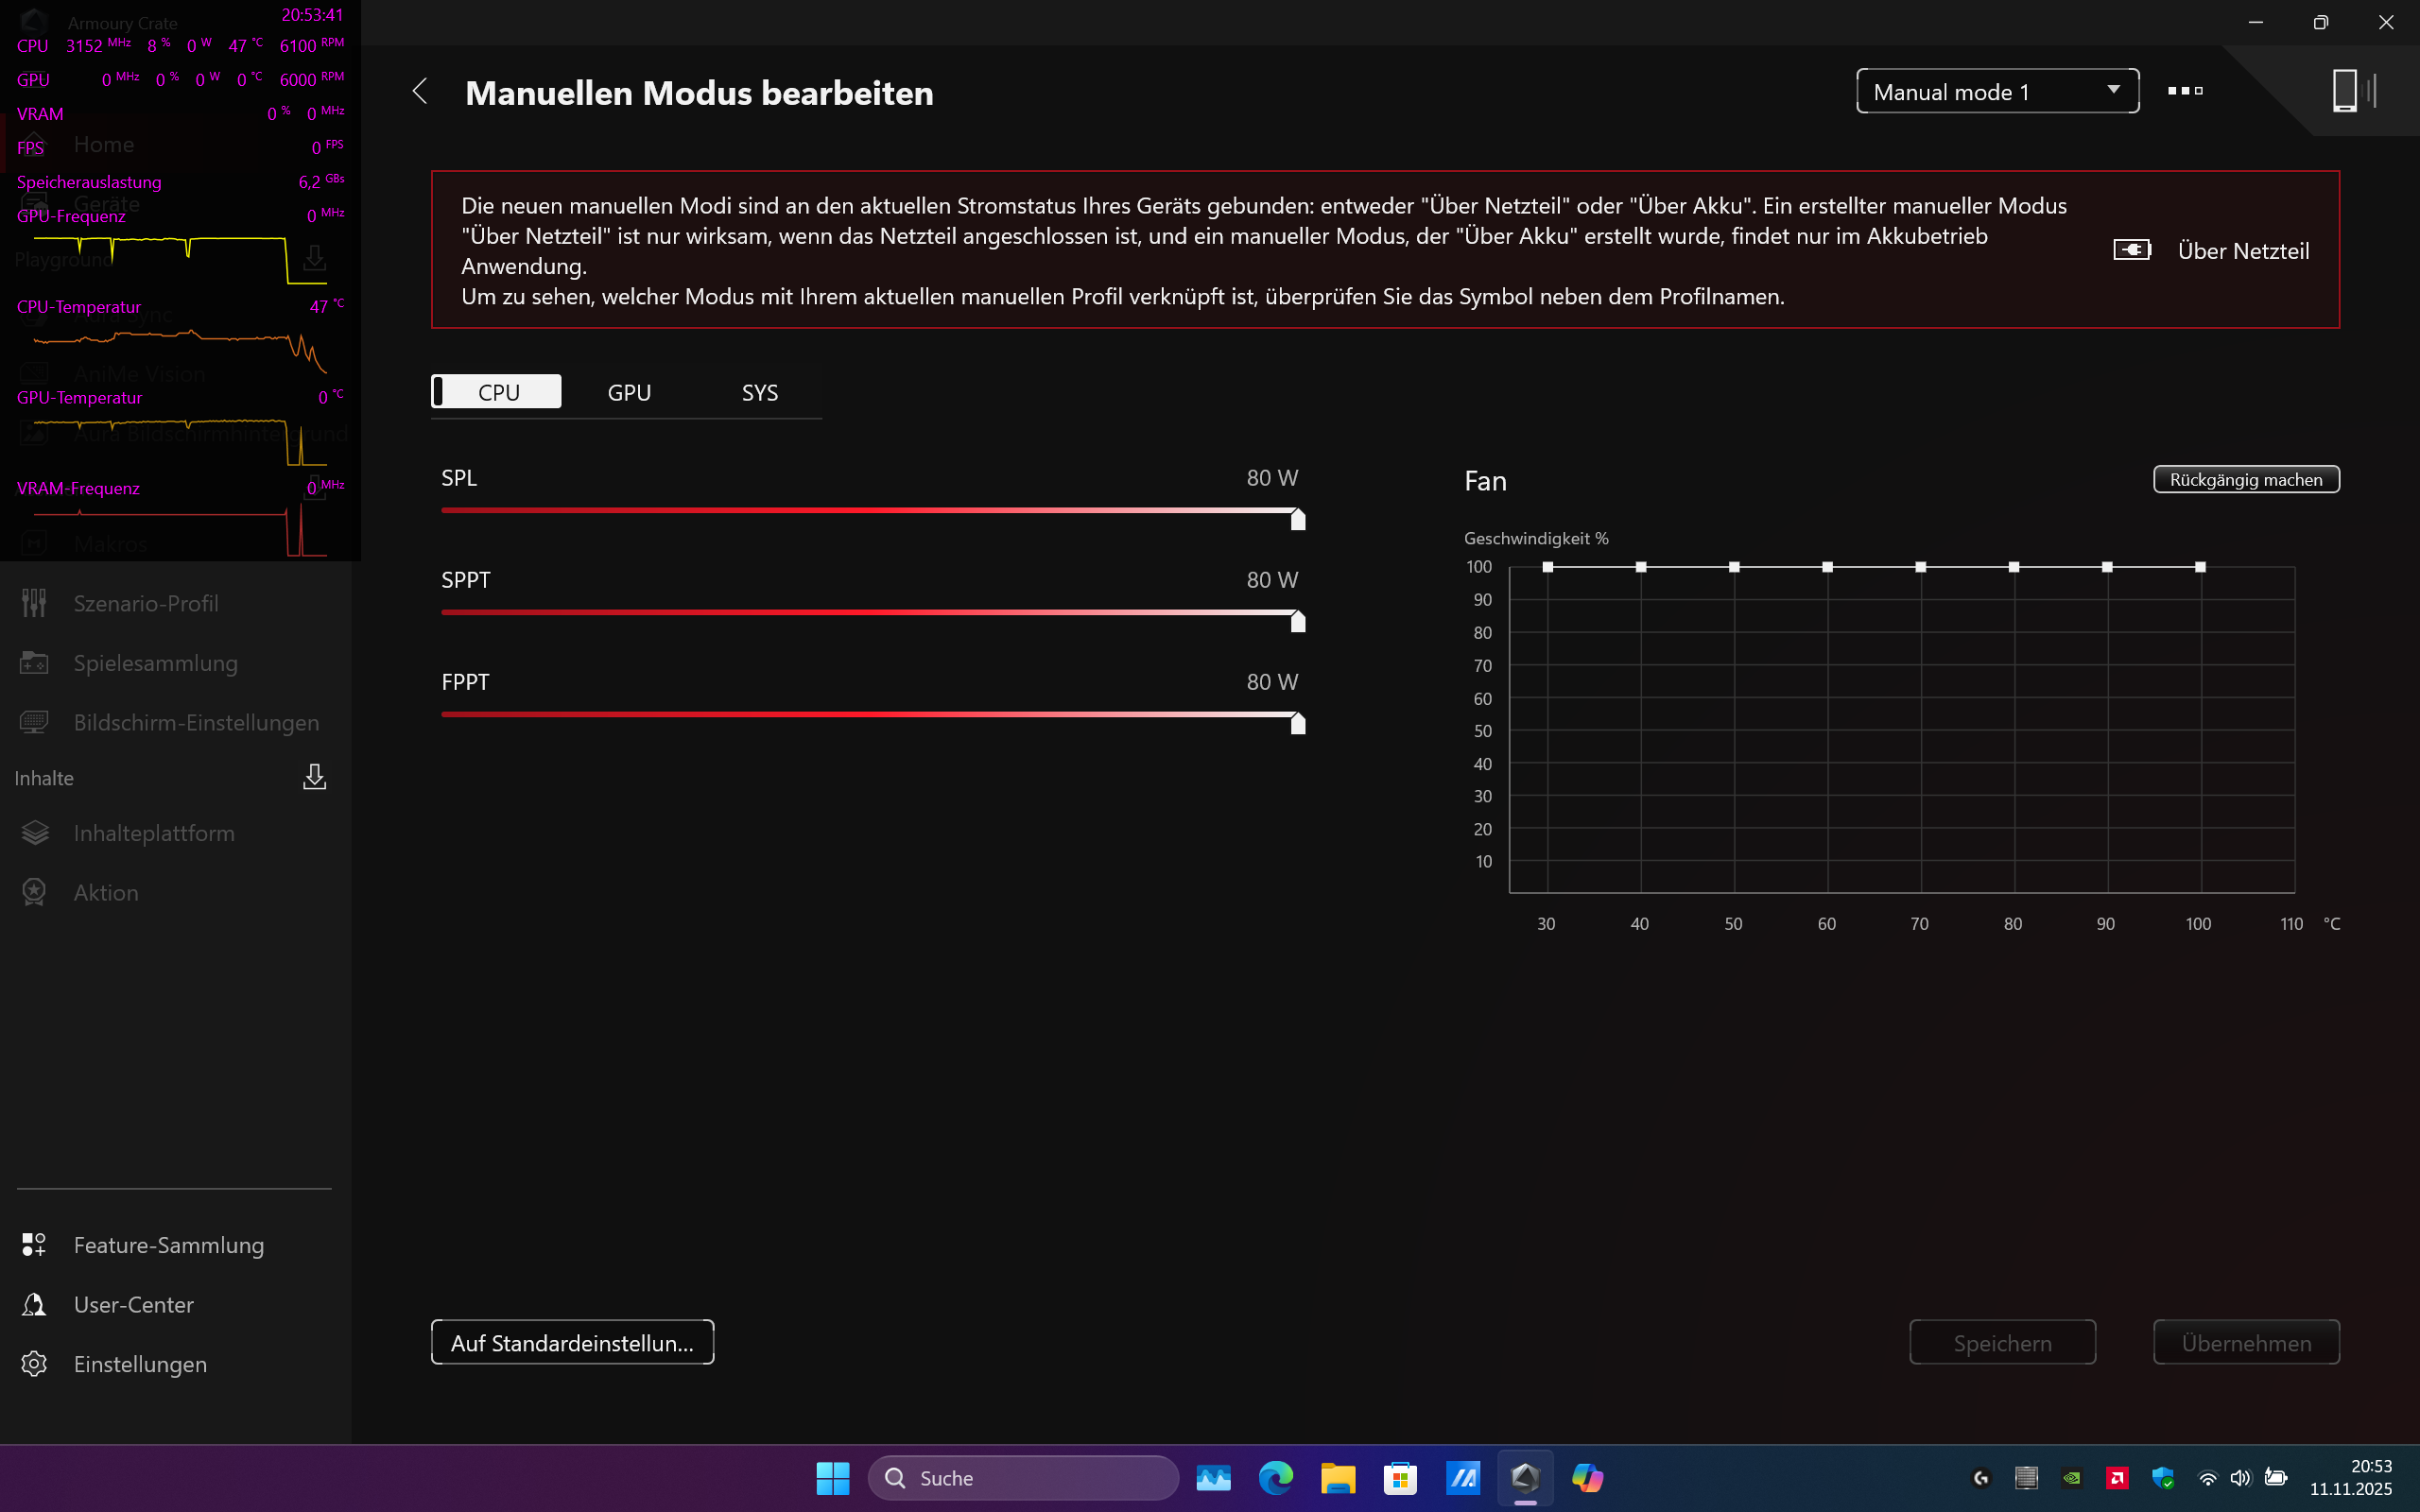Open Aktion in the sidebar
2420x1512 pixels.
(x=106, y=892)
